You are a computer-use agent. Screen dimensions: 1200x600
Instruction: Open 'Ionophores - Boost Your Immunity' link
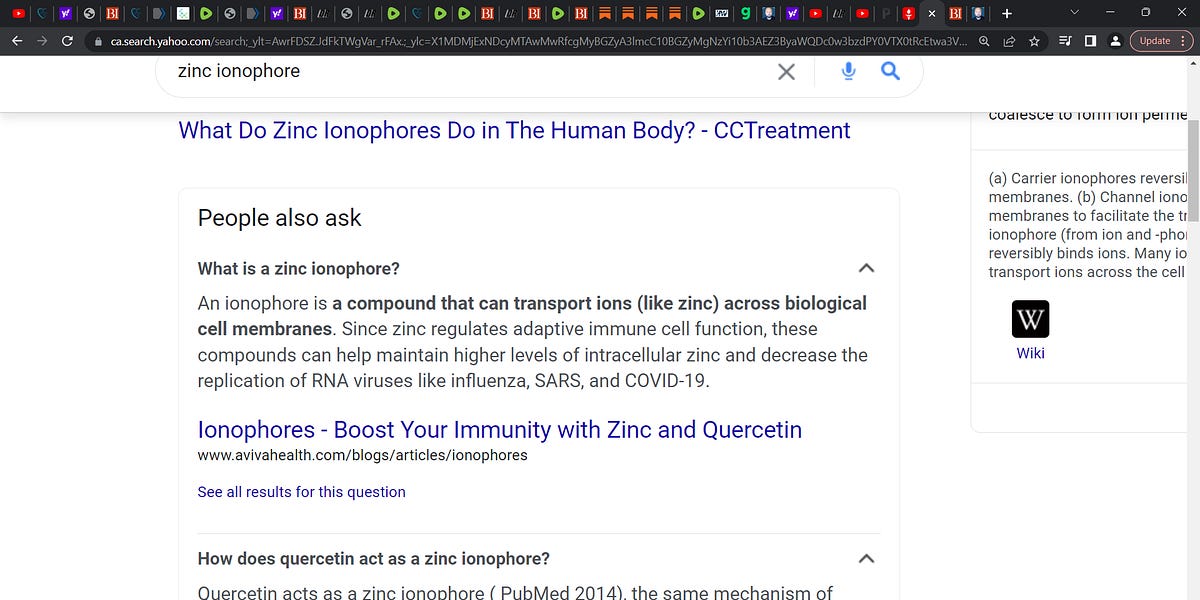point(500,430)
